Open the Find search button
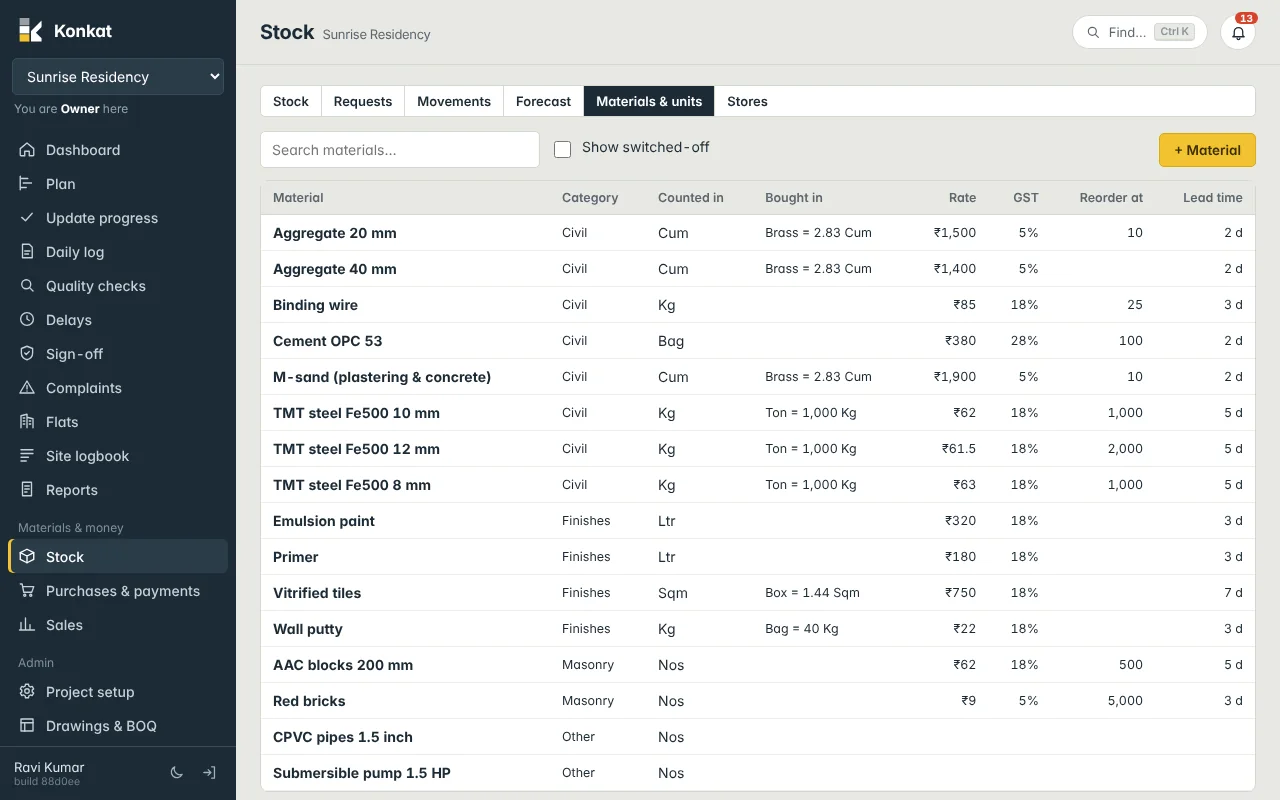 [x=1139, y=32]
